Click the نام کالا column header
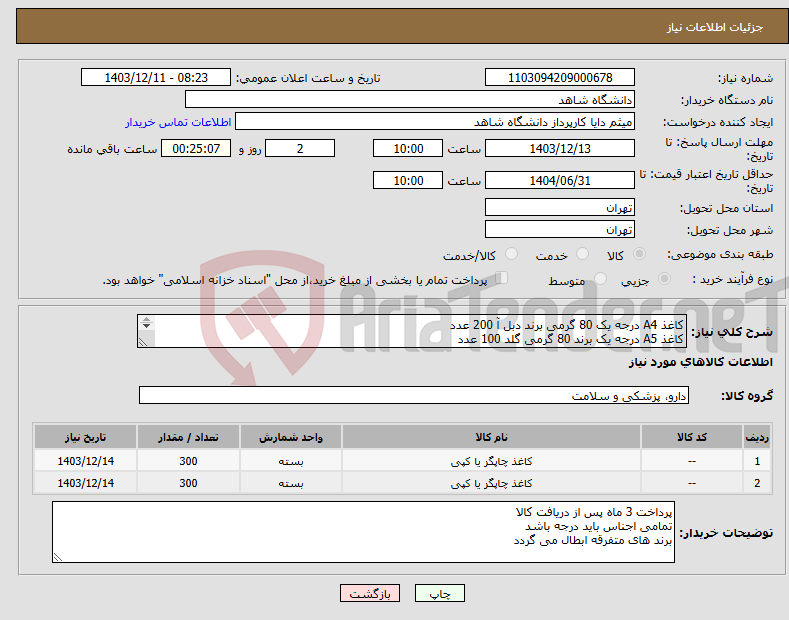The image size is (789, 620). (491, 437)
